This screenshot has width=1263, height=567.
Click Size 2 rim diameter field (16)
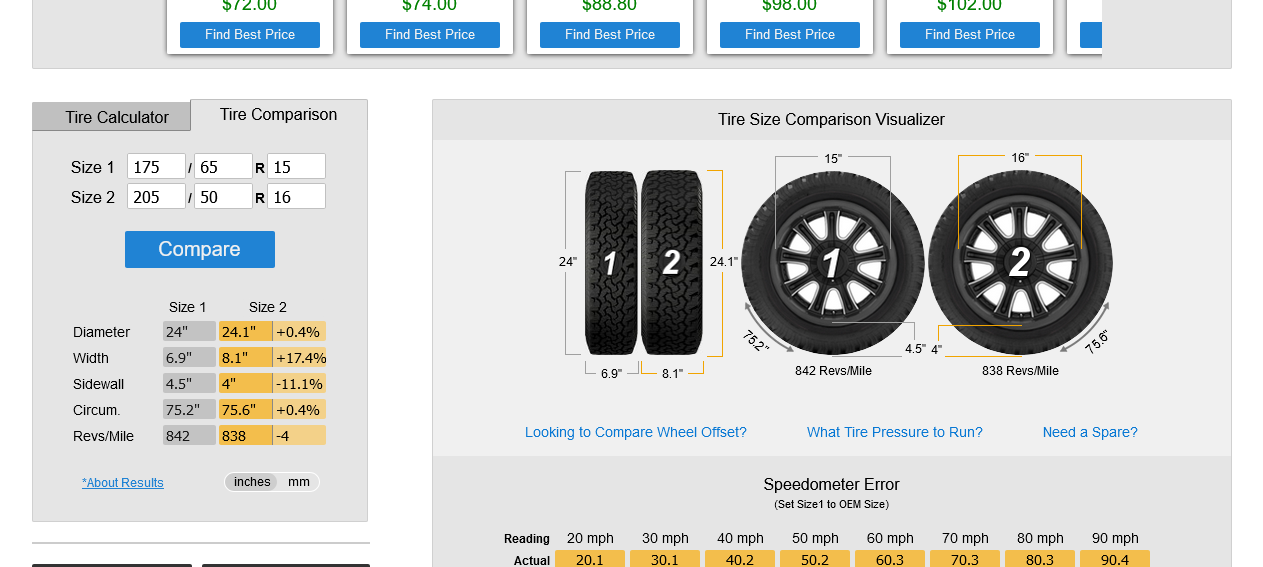tap(296, 197)
